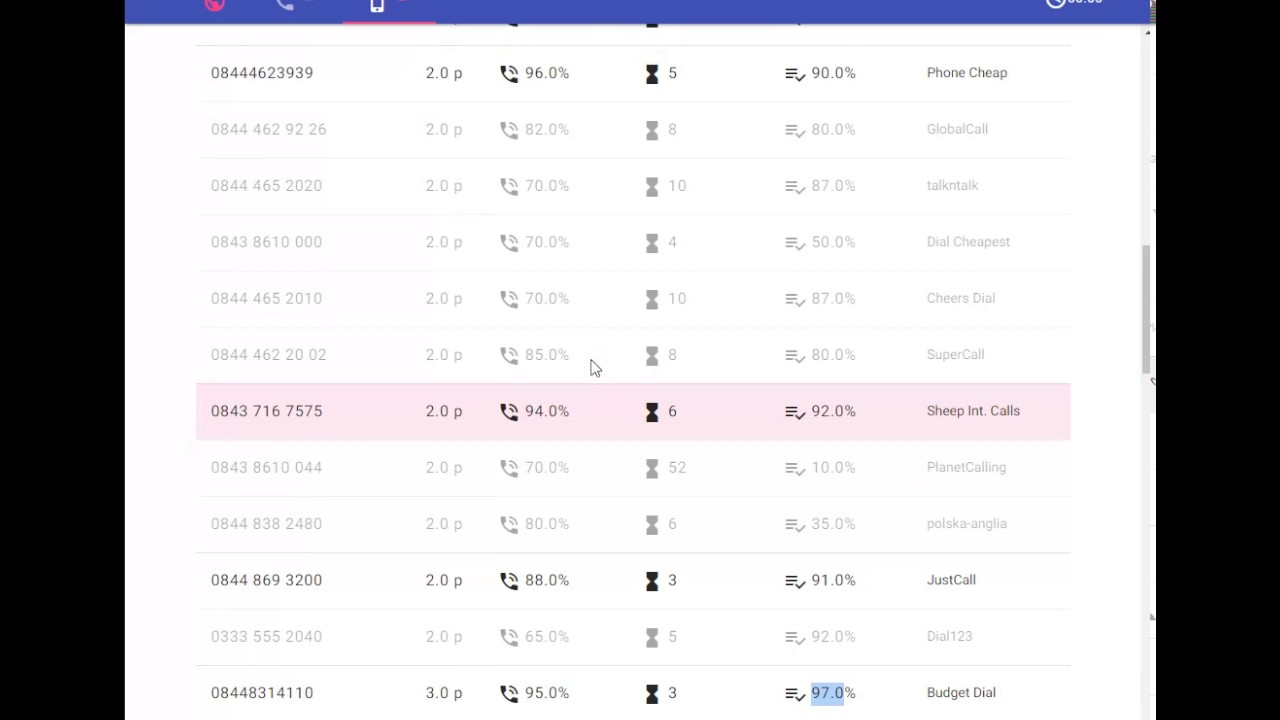This screenshot has width=1280, height=720.
Task: Click call icon in Phone Cheap row
Action: click(x=509, y=73)
